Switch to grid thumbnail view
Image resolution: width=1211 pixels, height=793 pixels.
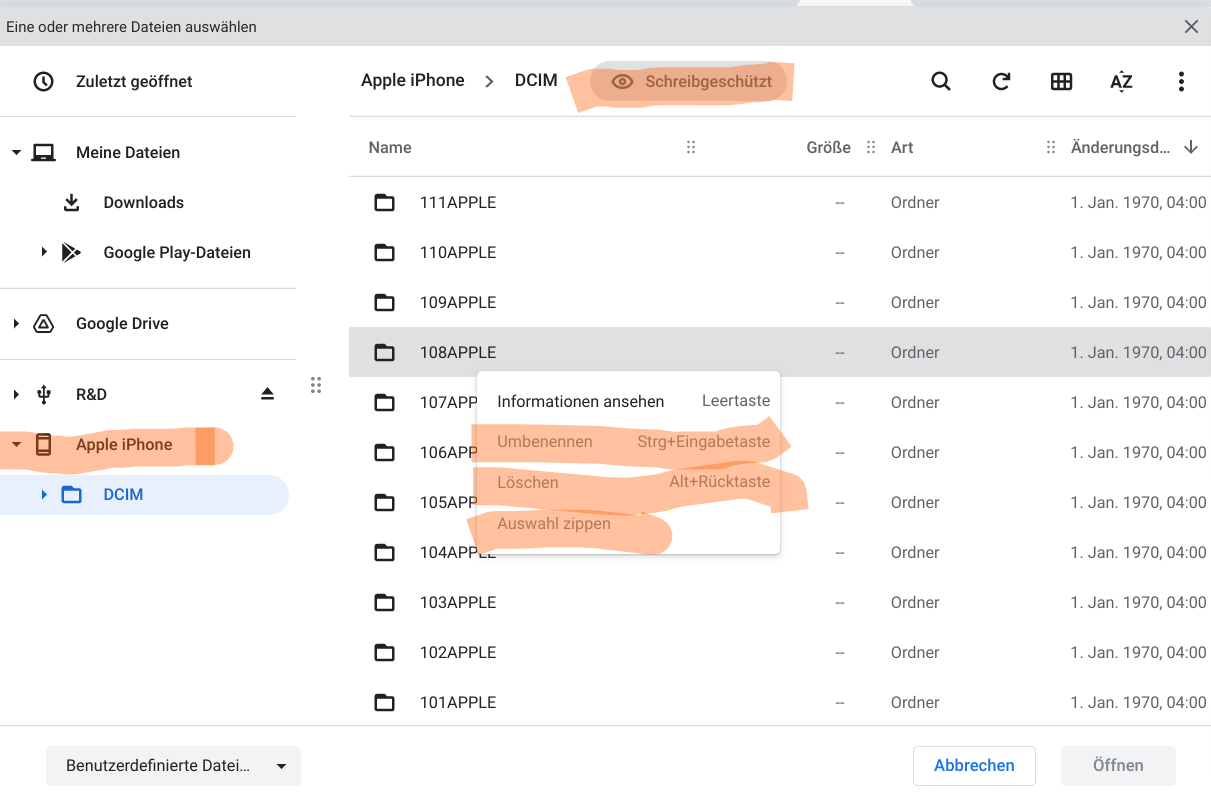[x=1061, y=82]
